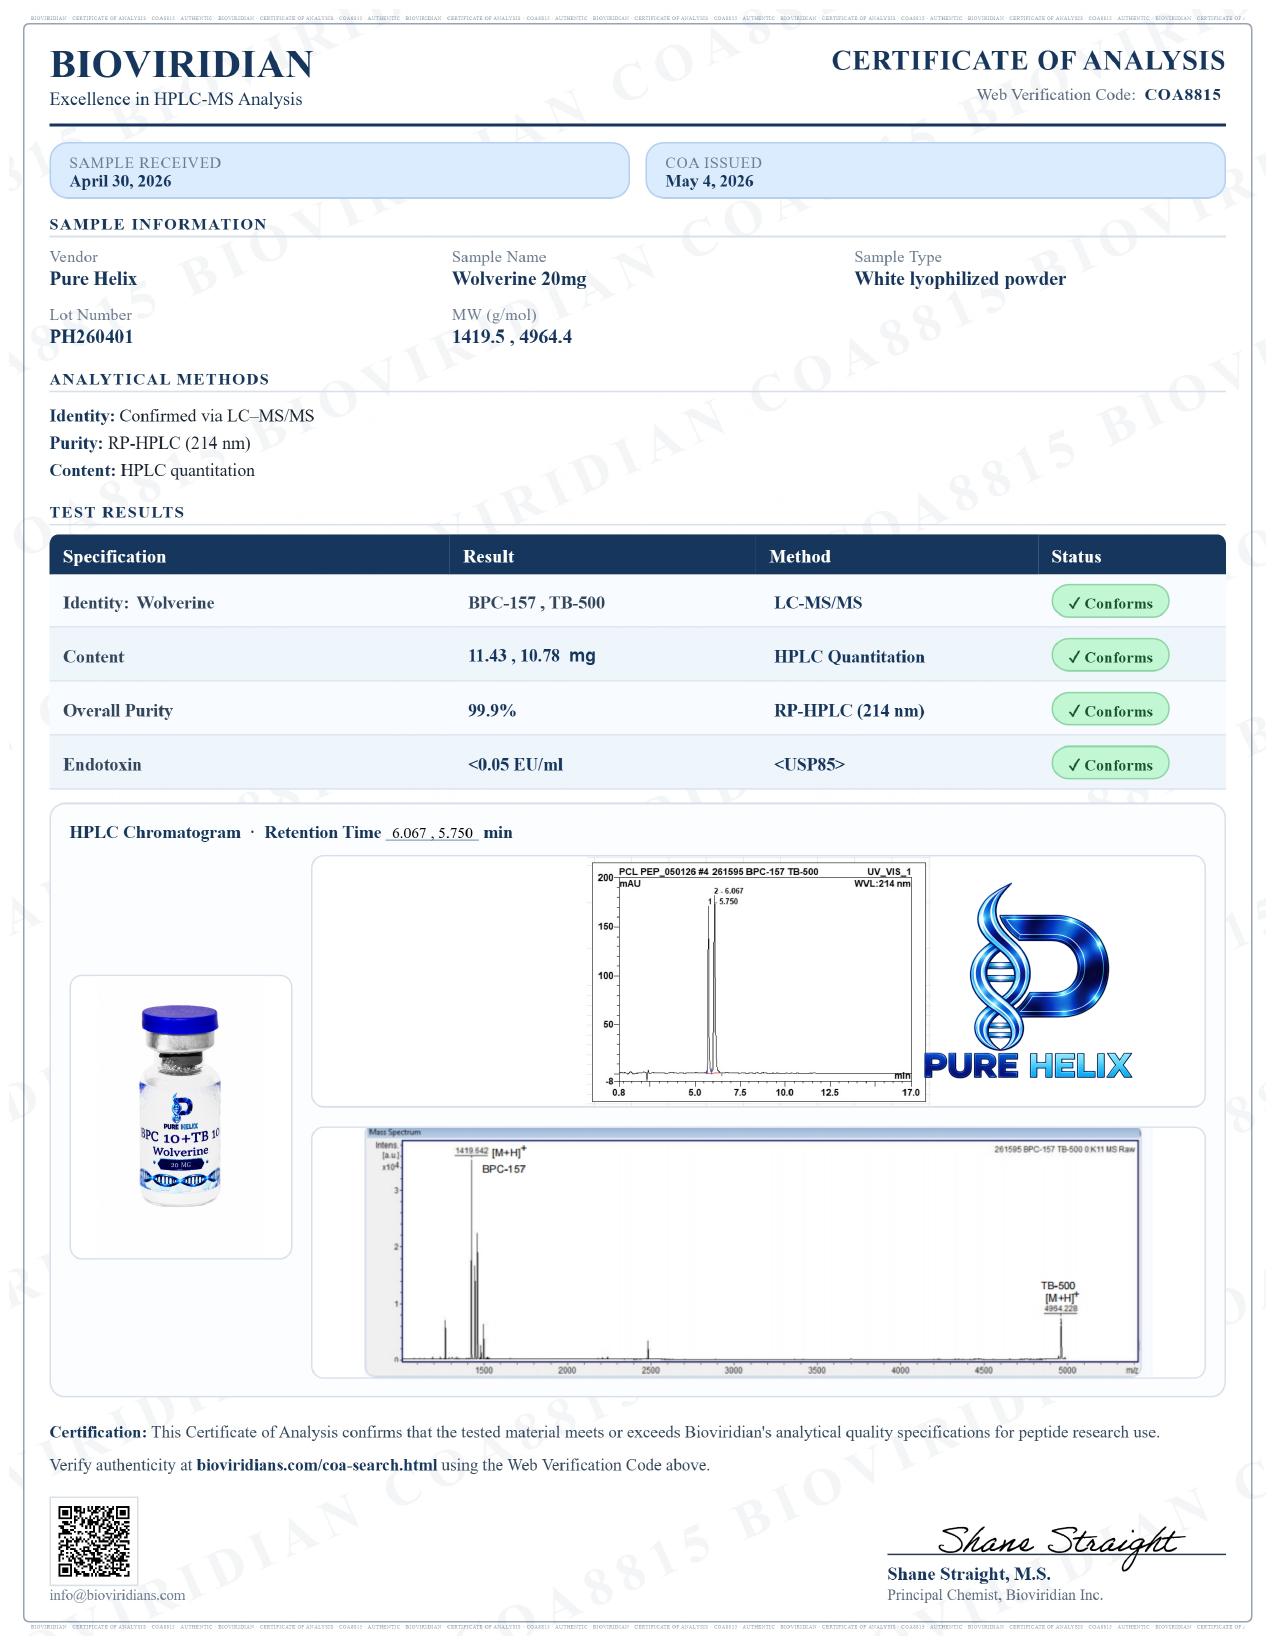Select vendor name Pure Helix
Image resolution: width=1275 pixels, height=1650 pixels.
click(x=93, y=279)
